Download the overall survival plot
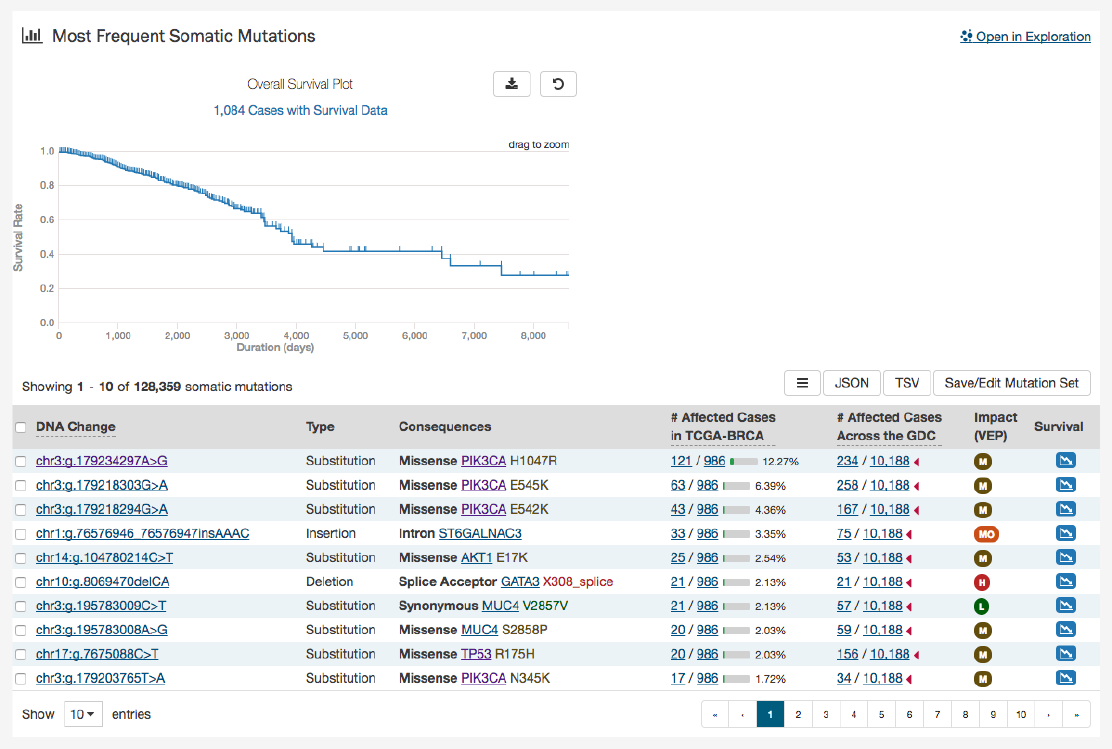 (x=512, y=84)
